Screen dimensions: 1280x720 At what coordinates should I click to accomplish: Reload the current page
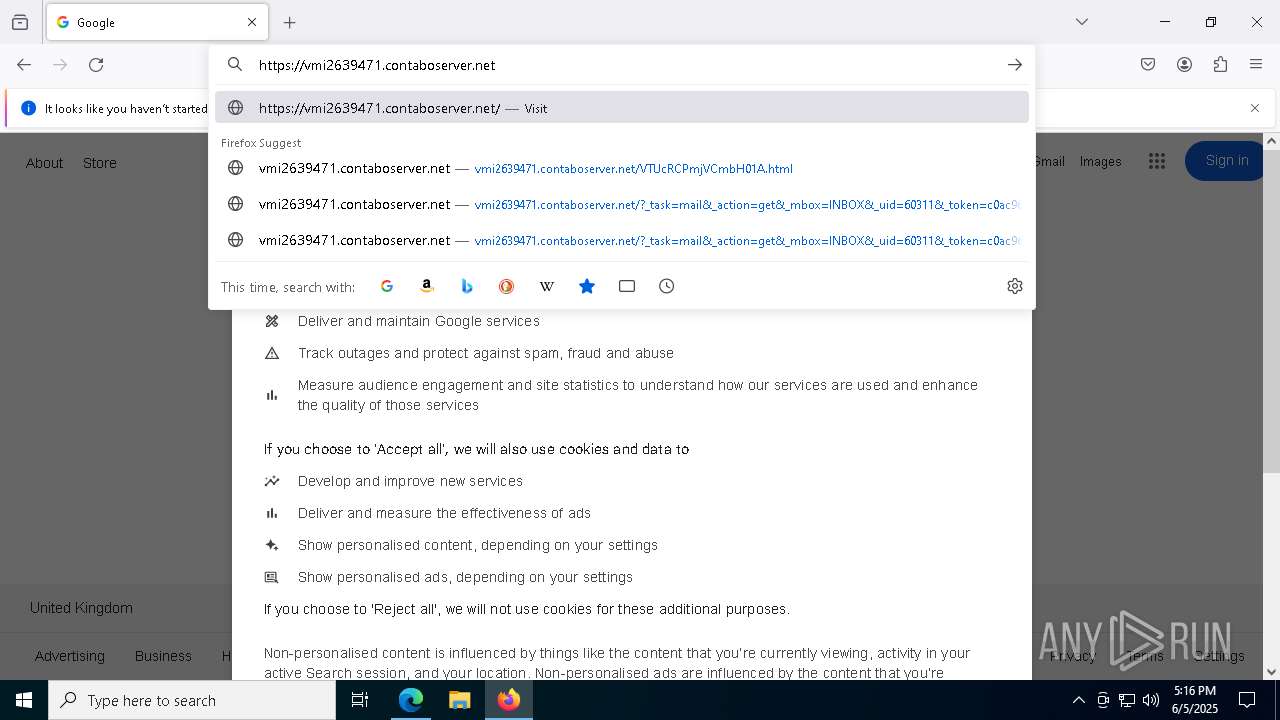pyautogui.click(x=96, y=65)
